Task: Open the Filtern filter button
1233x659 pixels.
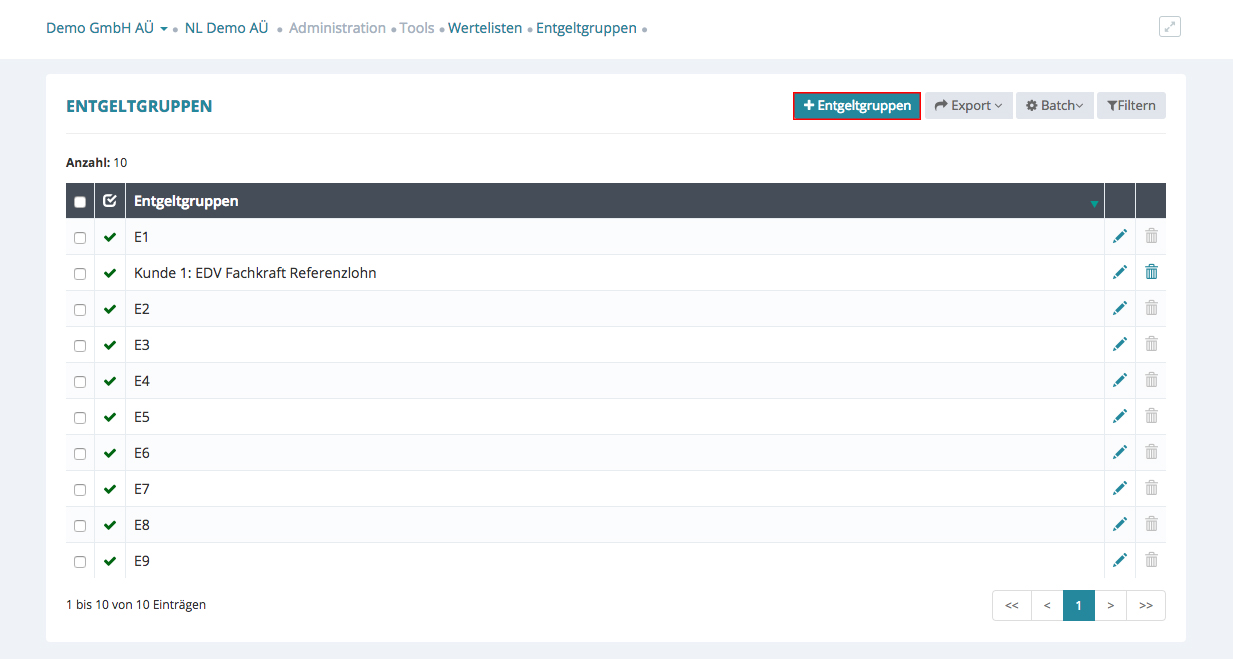Action: [1131, 106]
